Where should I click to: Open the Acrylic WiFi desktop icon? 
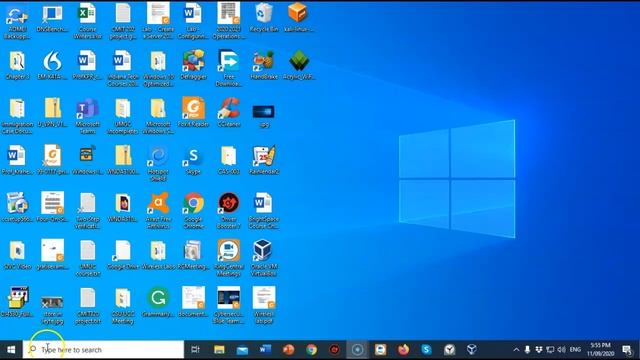click(x=299, y=64)
